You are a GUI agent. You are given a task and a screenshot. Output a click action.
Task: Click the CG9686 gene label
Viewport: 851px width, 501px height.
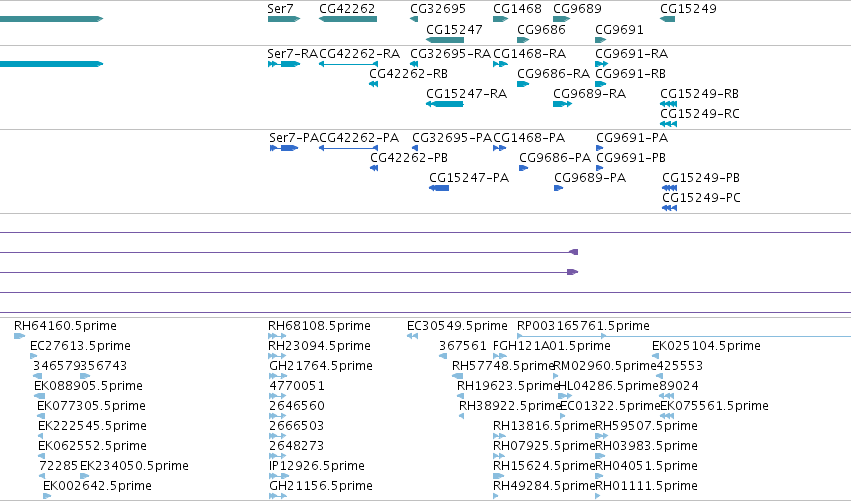click(x=541, y=30)
